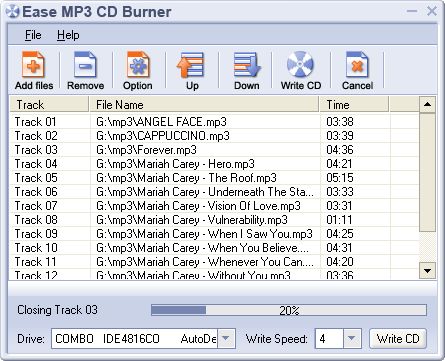Select the File Name column header

click(204, 105)
